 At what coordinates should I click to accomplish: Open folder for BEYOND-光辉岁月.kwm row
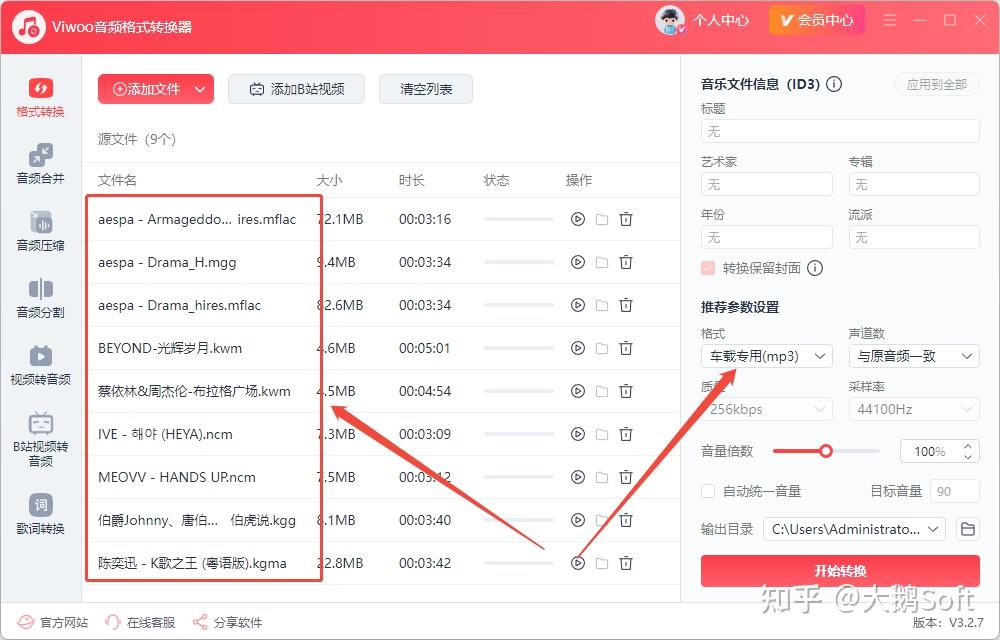601,348
